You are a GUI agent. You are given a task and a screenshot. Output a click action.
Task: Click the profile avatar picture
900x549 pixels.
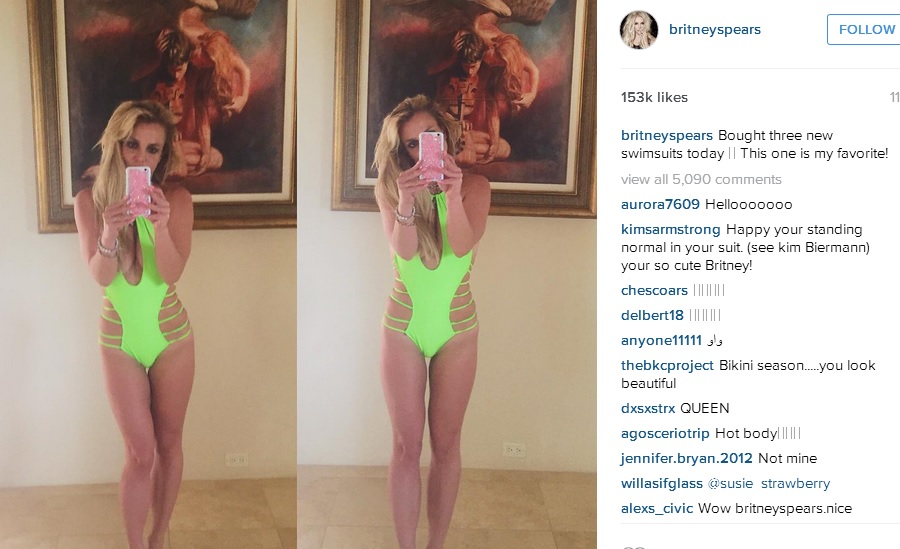(639, 30)
